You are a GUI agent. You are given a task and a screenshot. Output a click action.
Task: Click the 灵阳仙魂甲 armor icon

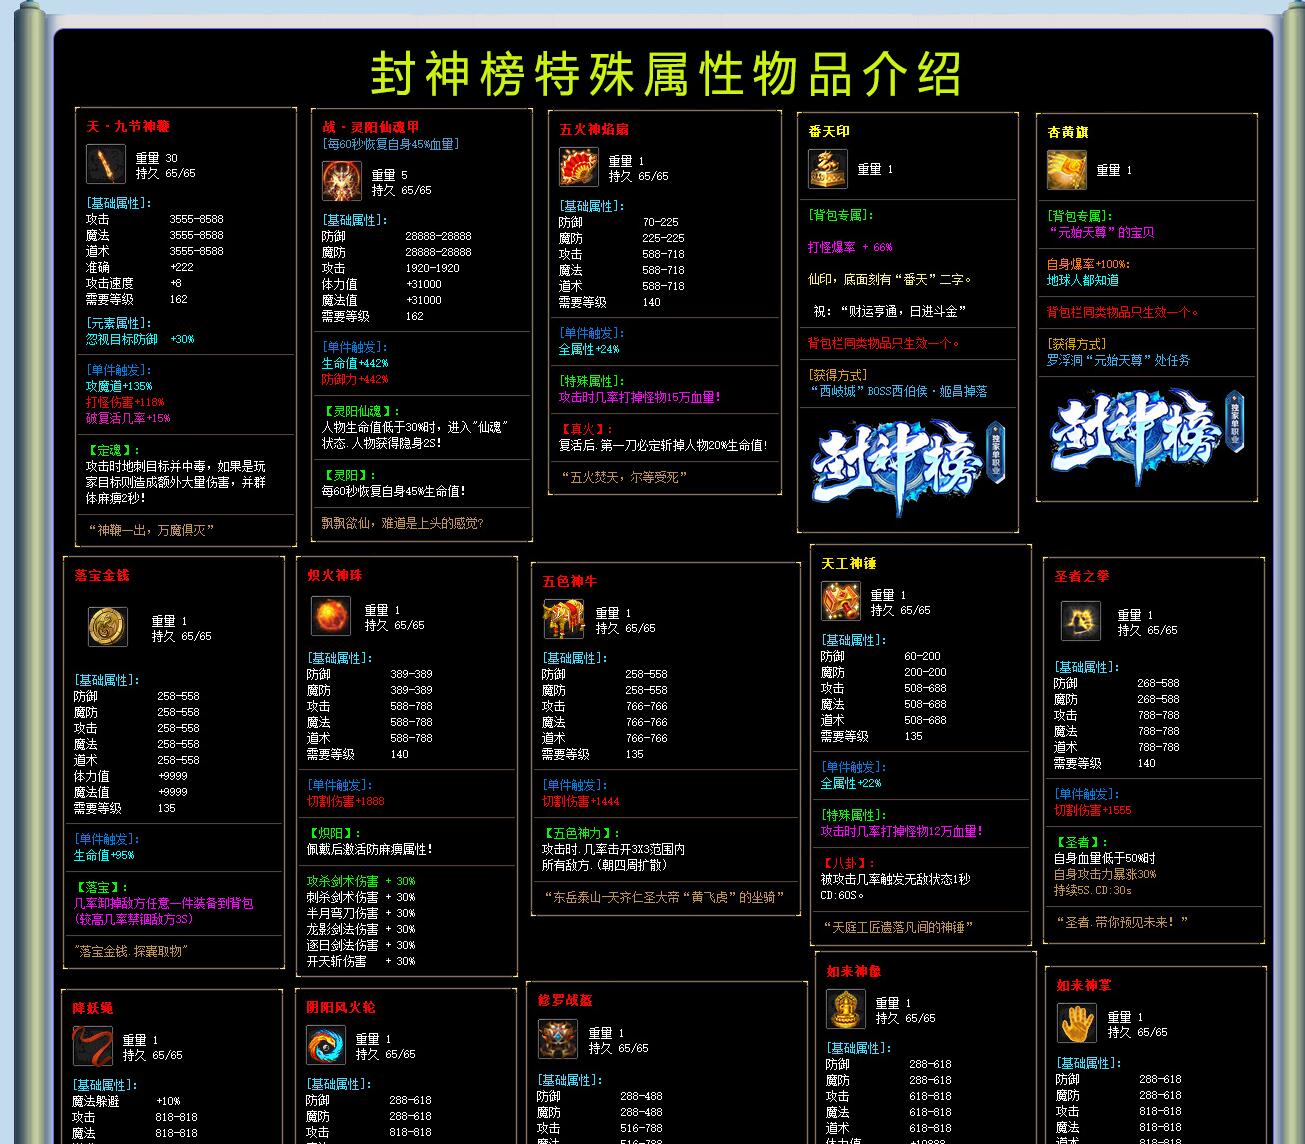342,181
